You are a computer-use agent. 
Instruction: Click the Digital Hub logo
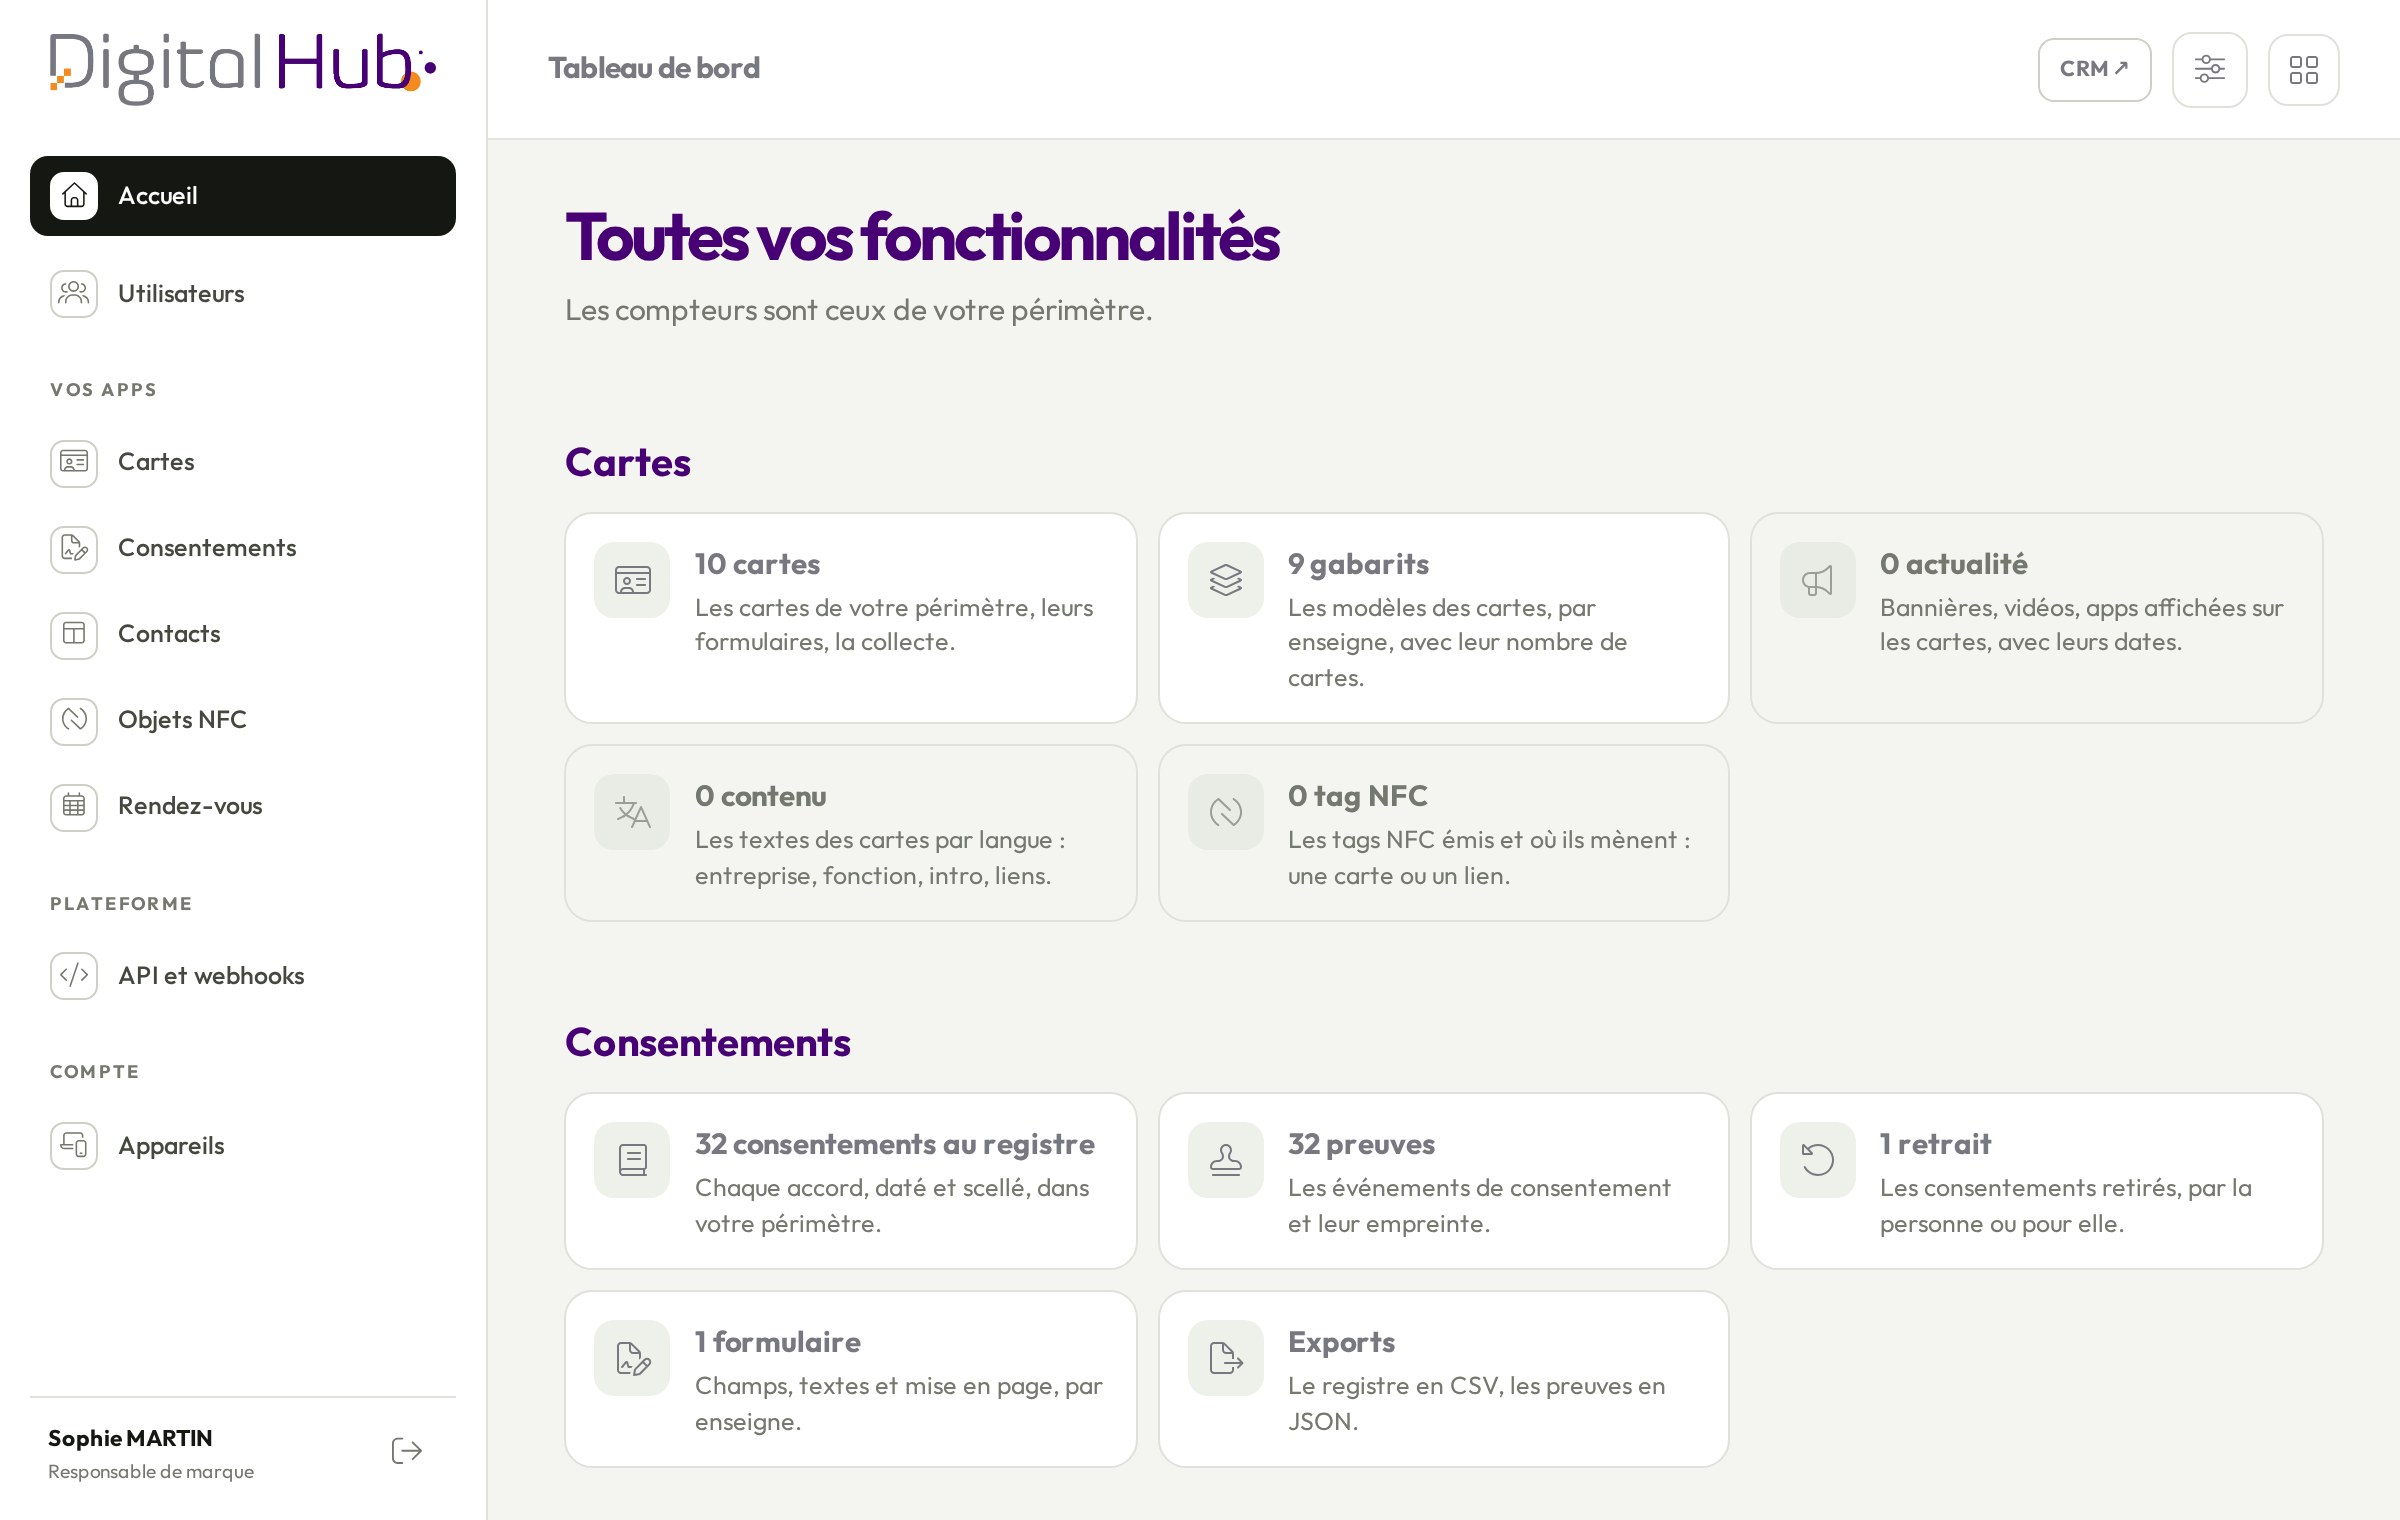tap(243, 67)
